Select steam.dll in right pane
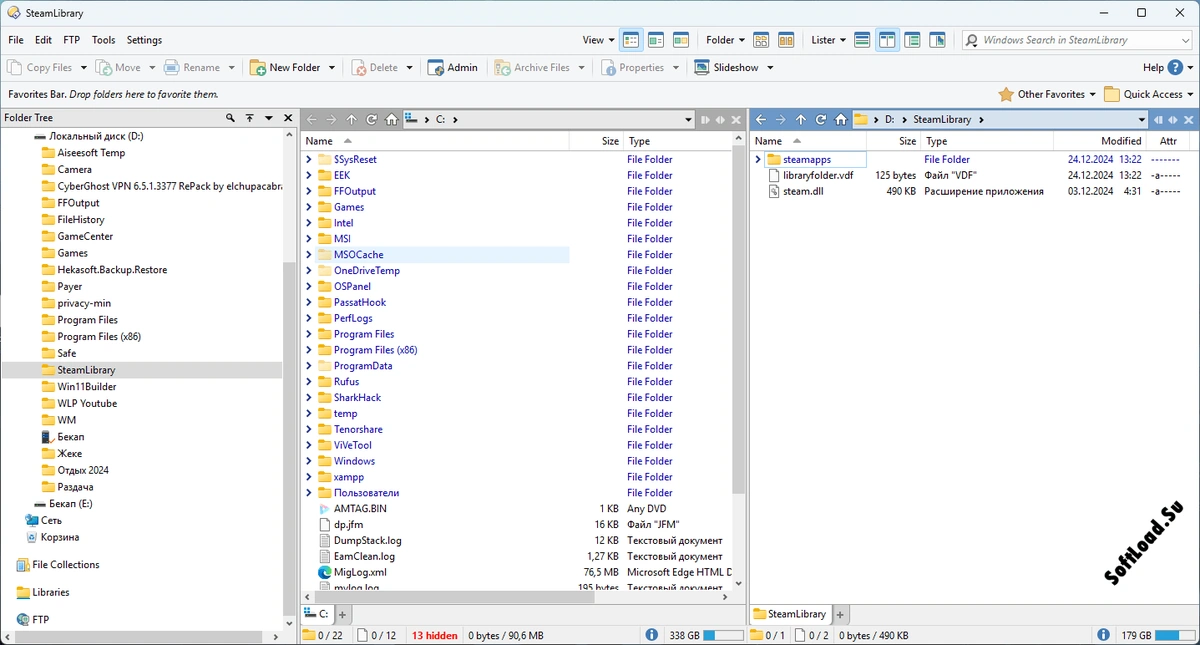Screen dimensions: 1200x645 tap(796, 191)
